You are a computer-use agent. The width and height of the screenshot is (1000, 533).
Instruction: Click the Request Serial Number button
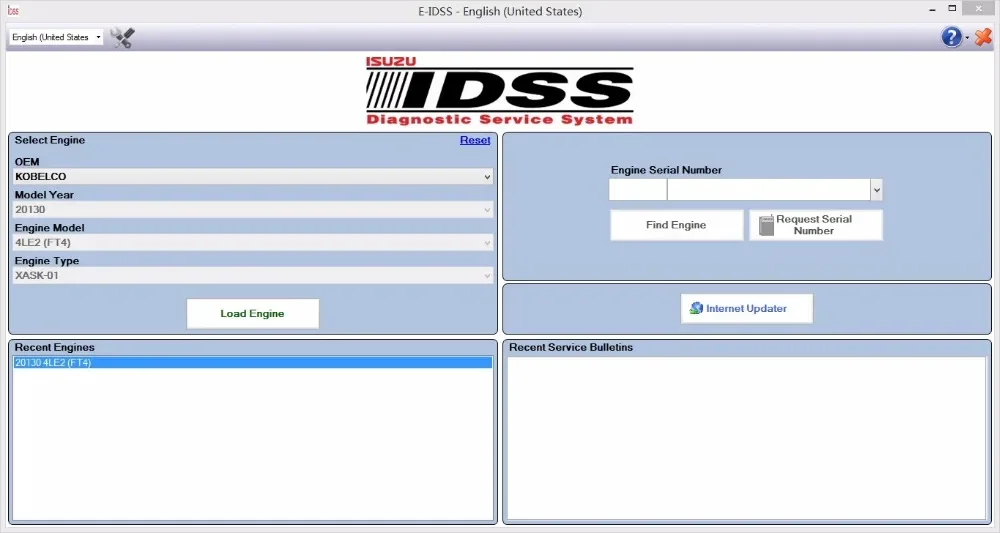(815, 225)
